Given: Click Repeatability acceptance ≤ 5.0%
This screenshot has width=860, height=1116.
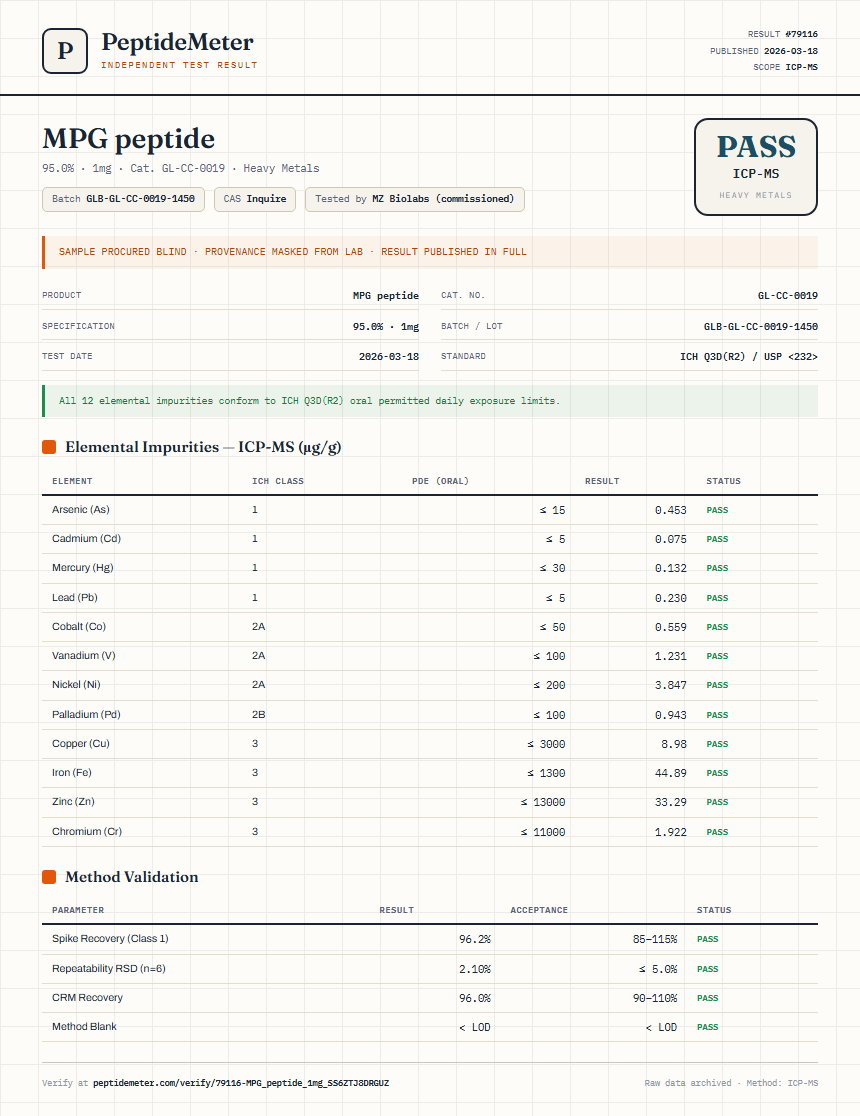Looking at the screenshot, I should click(658, 969).
